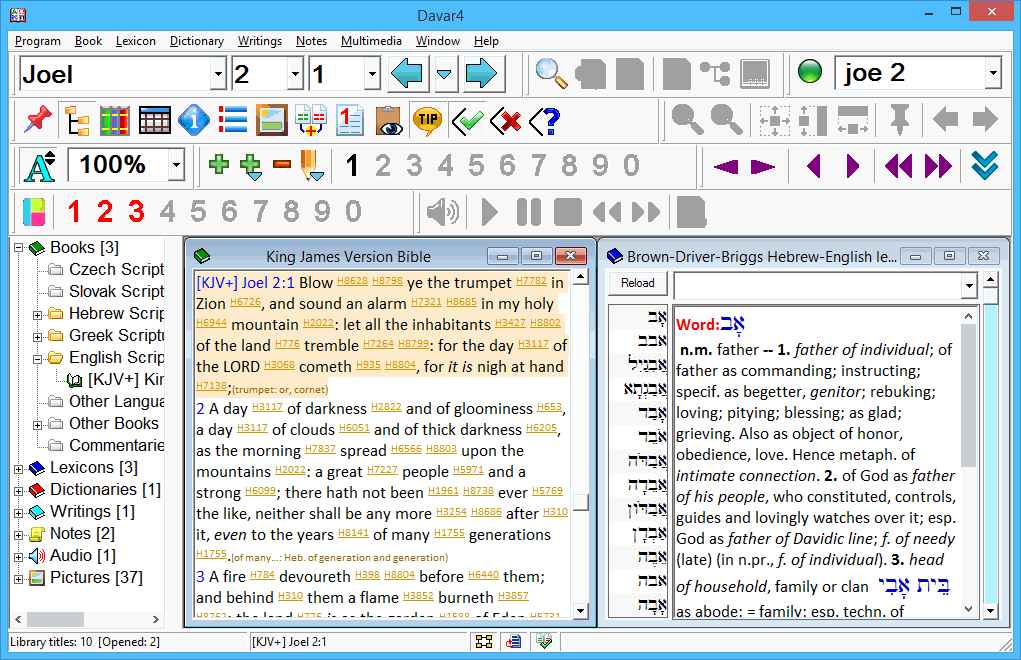
Task: Toggle the TIP speech bubble icon
Action: click(428, 120)
